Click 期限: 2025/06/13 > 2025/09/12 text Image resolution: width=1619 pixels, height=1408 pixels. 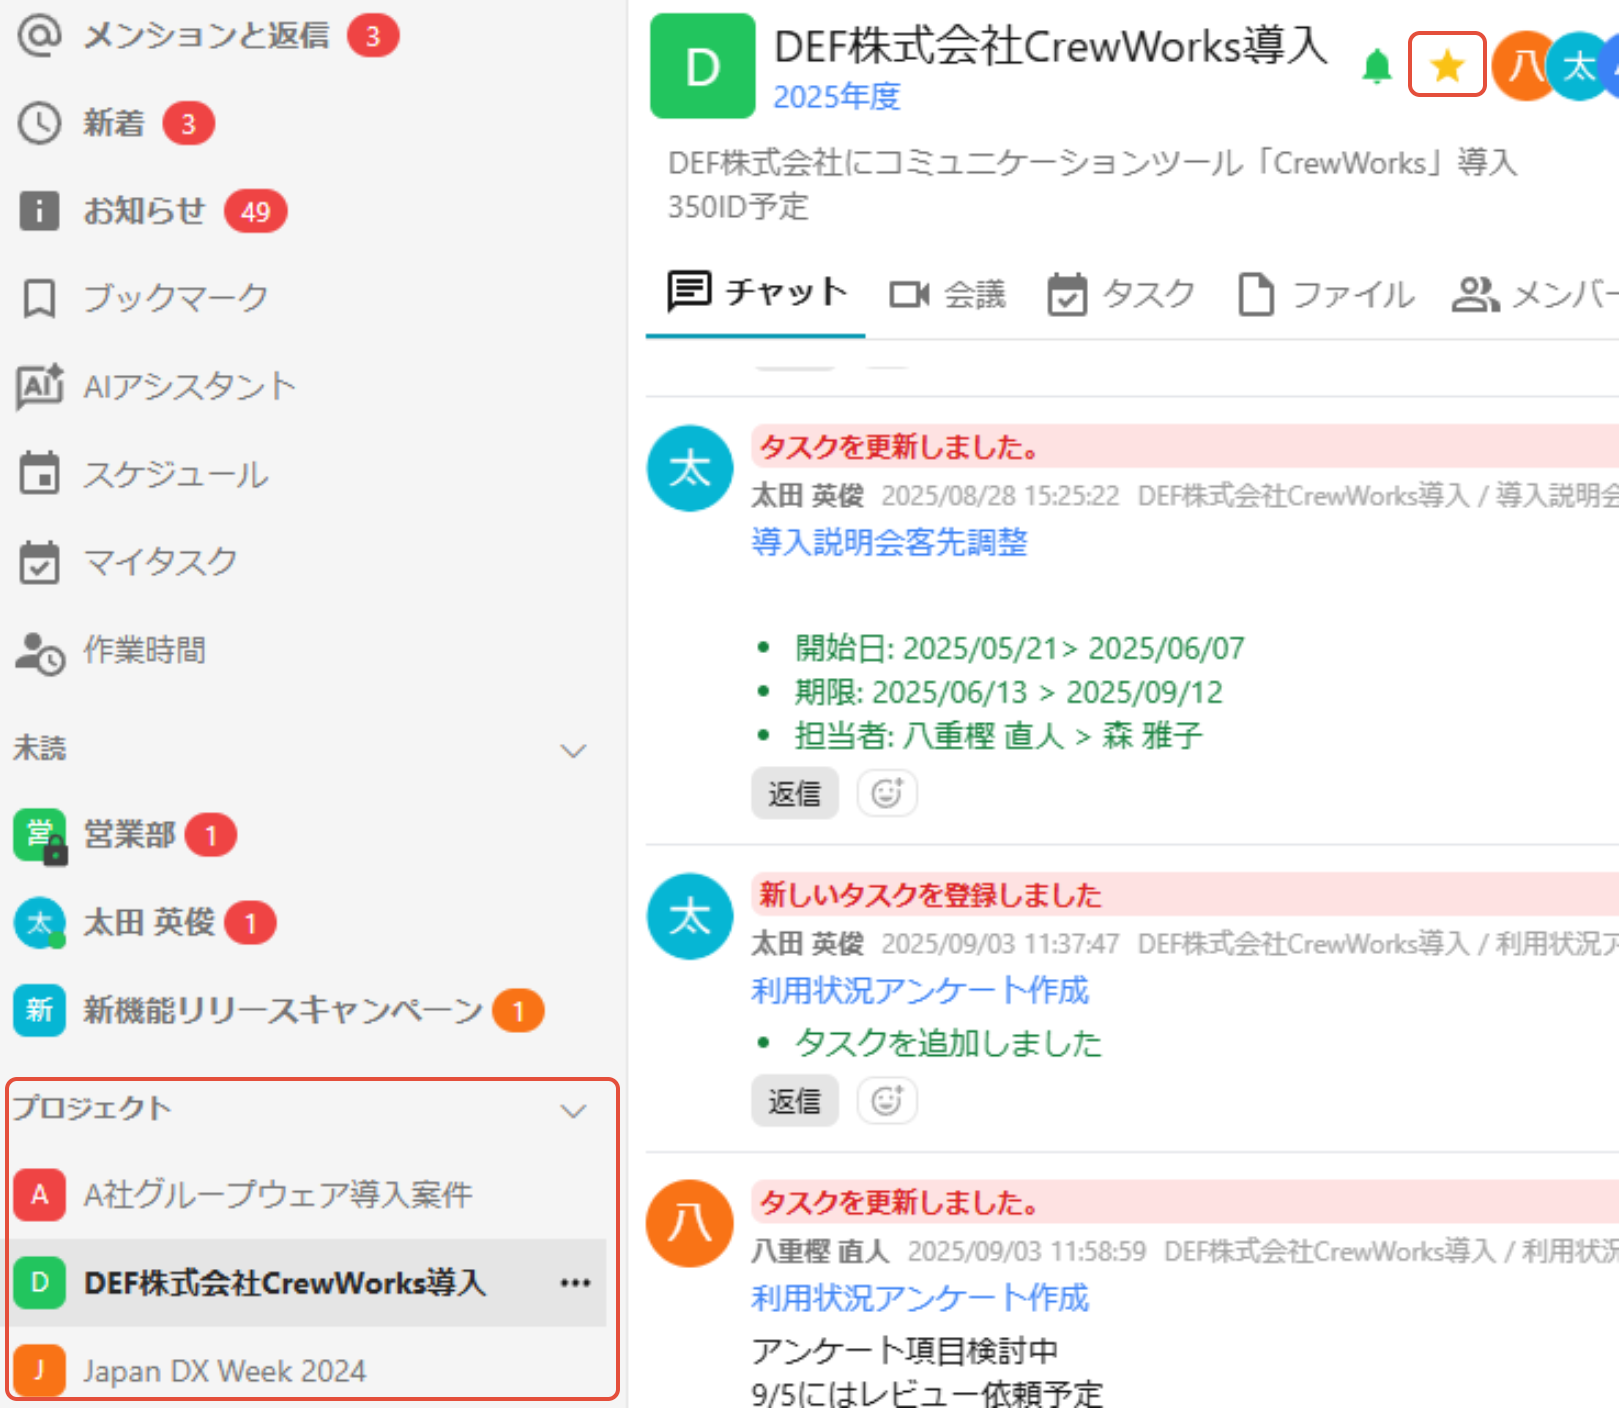(1008, 692)
